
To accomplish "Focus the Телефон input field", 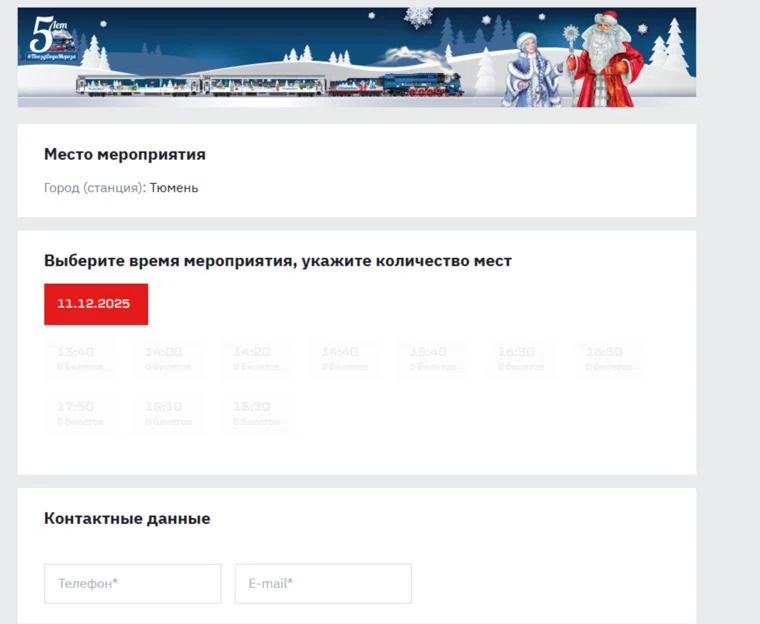I will [x=133, y=584].
